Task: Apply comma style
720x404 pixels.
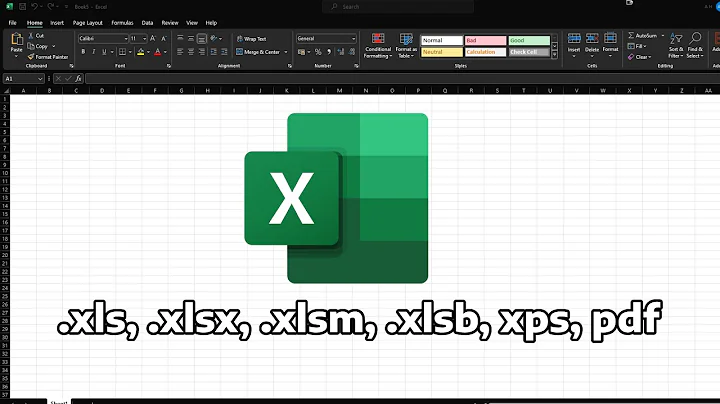Action: point(329,52)
